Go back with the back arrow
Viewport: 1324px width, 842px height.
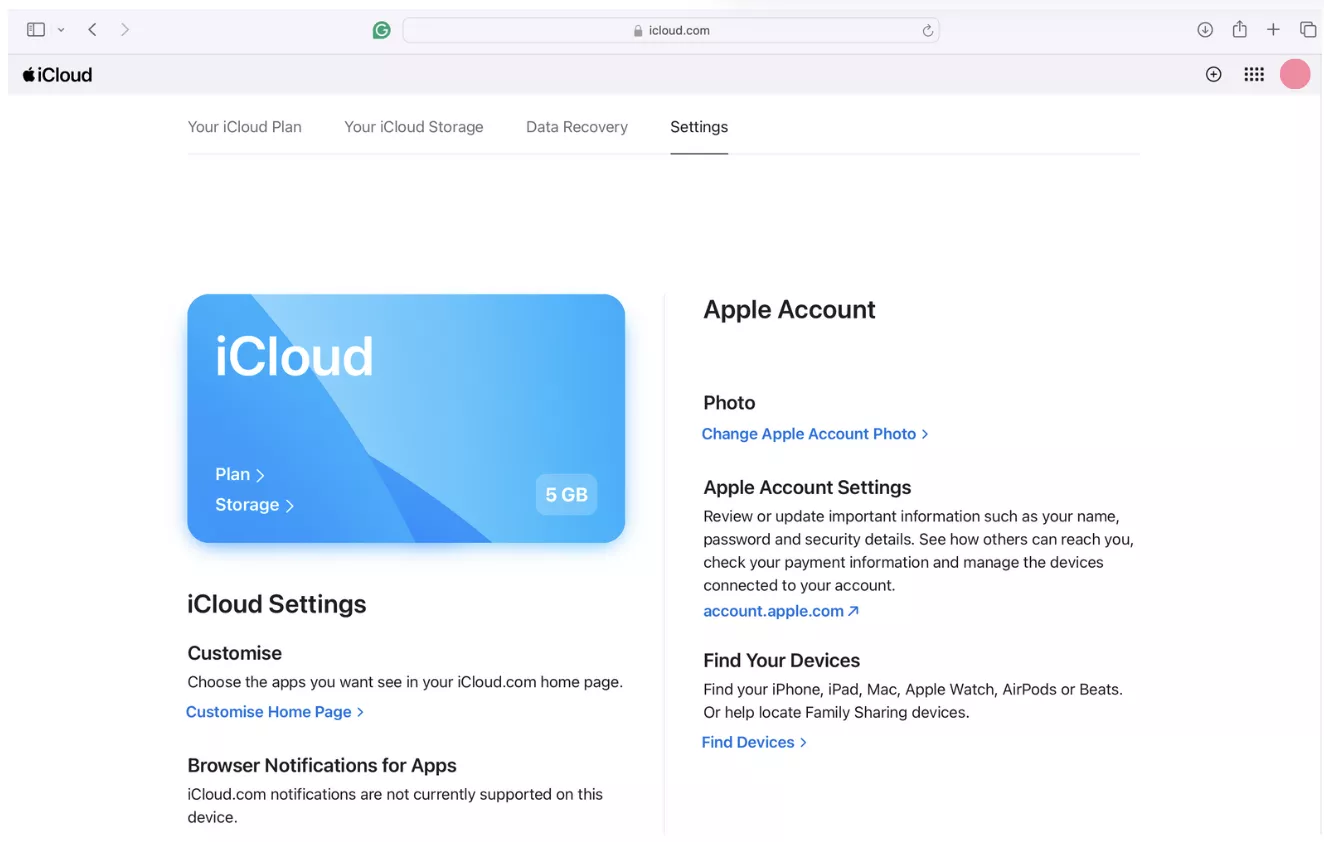(x=92, y=30)
